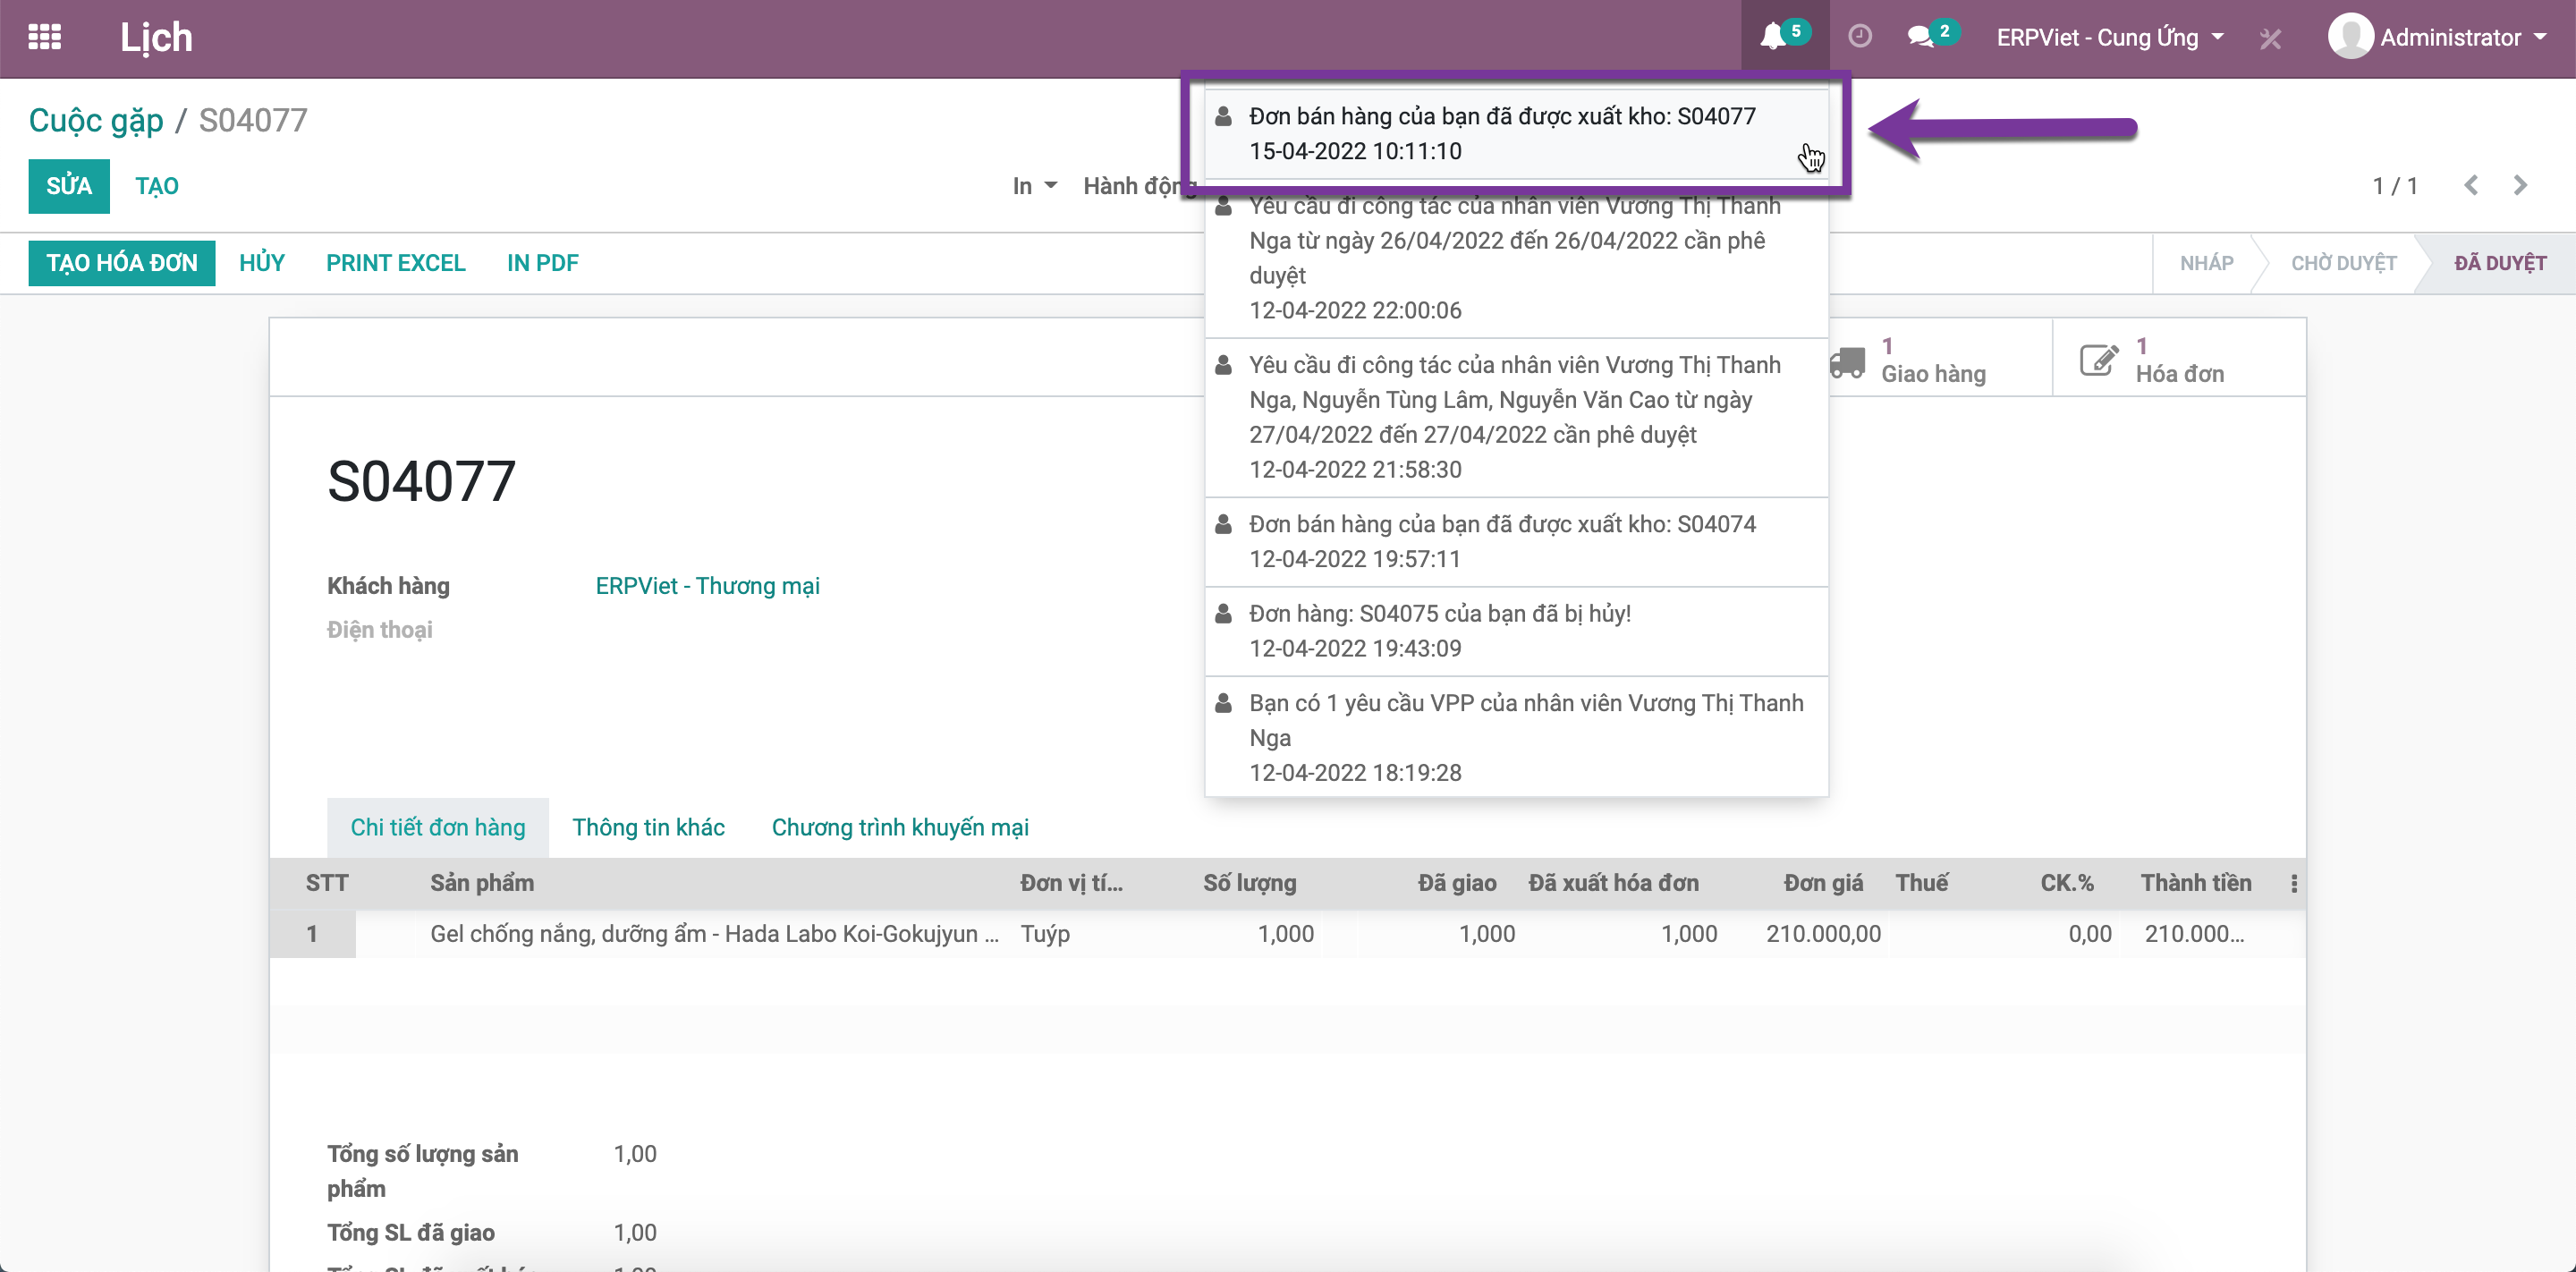Click the Tuýp unit cell
2576x1272 pixels.
tap(1045, 934)
